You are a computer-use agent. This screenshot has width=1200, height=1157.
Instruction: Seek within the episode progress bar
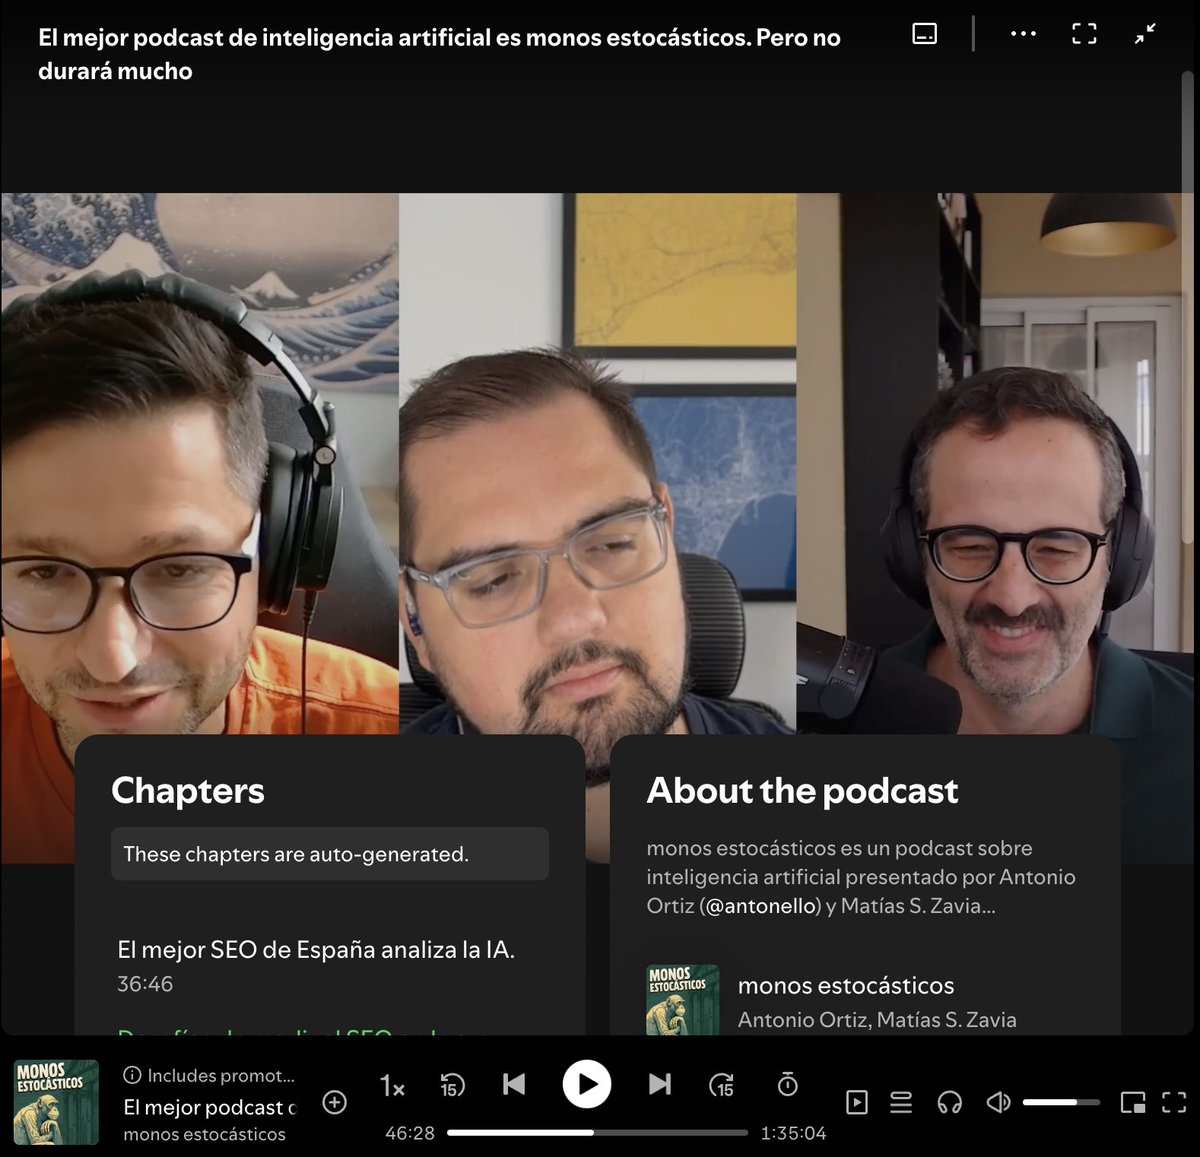pos(597,1133)
